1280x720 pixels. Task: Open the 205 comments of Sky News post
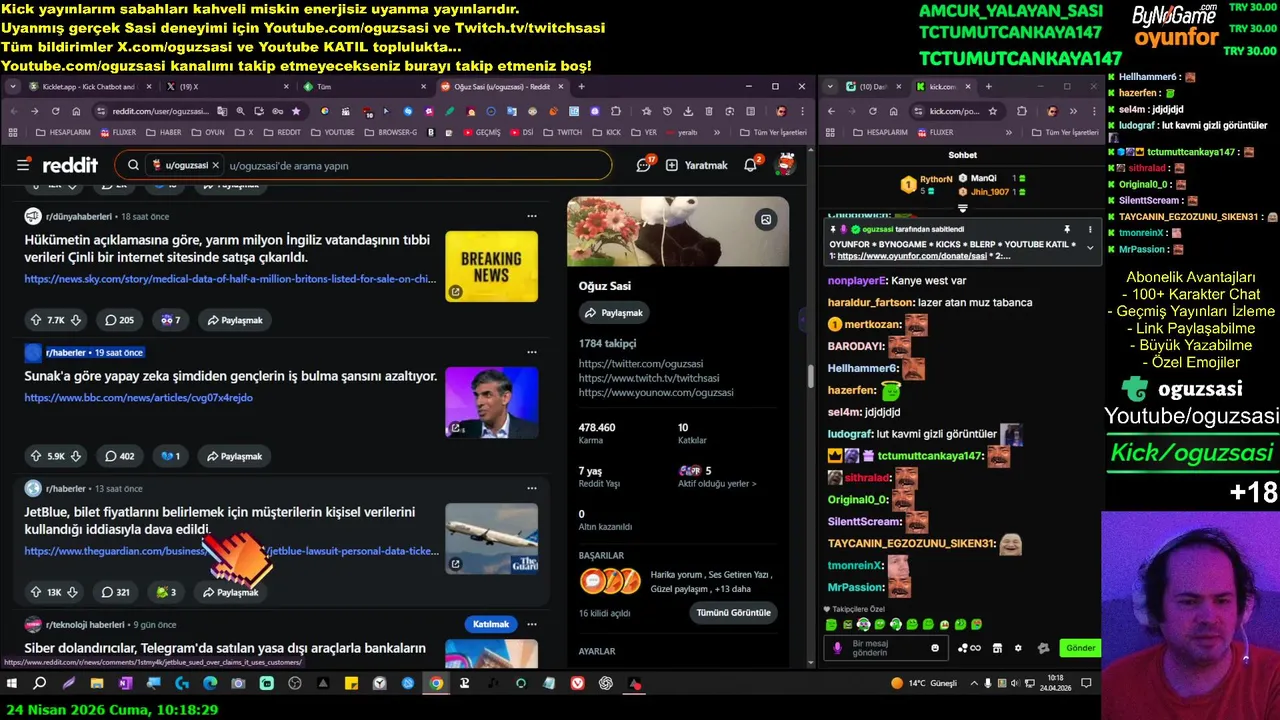(120, 320)
